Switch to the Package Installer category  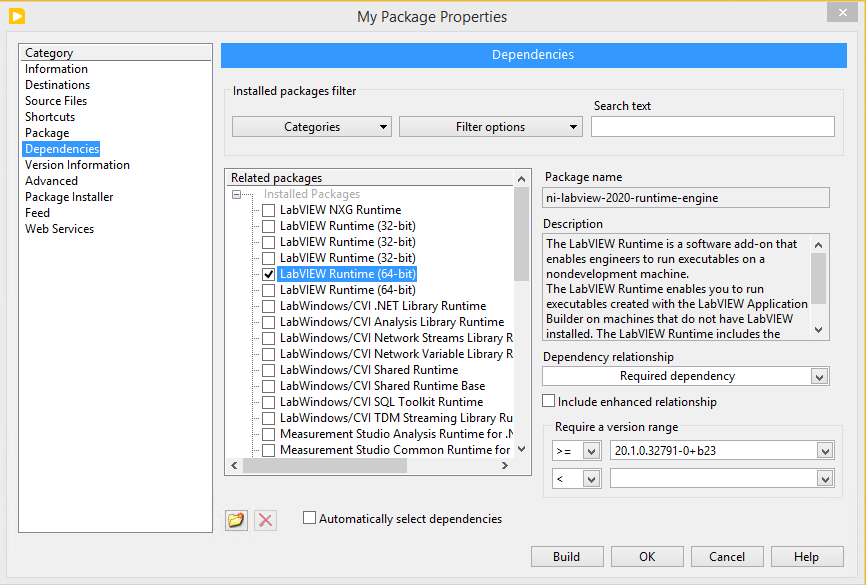tap(69, 196)
